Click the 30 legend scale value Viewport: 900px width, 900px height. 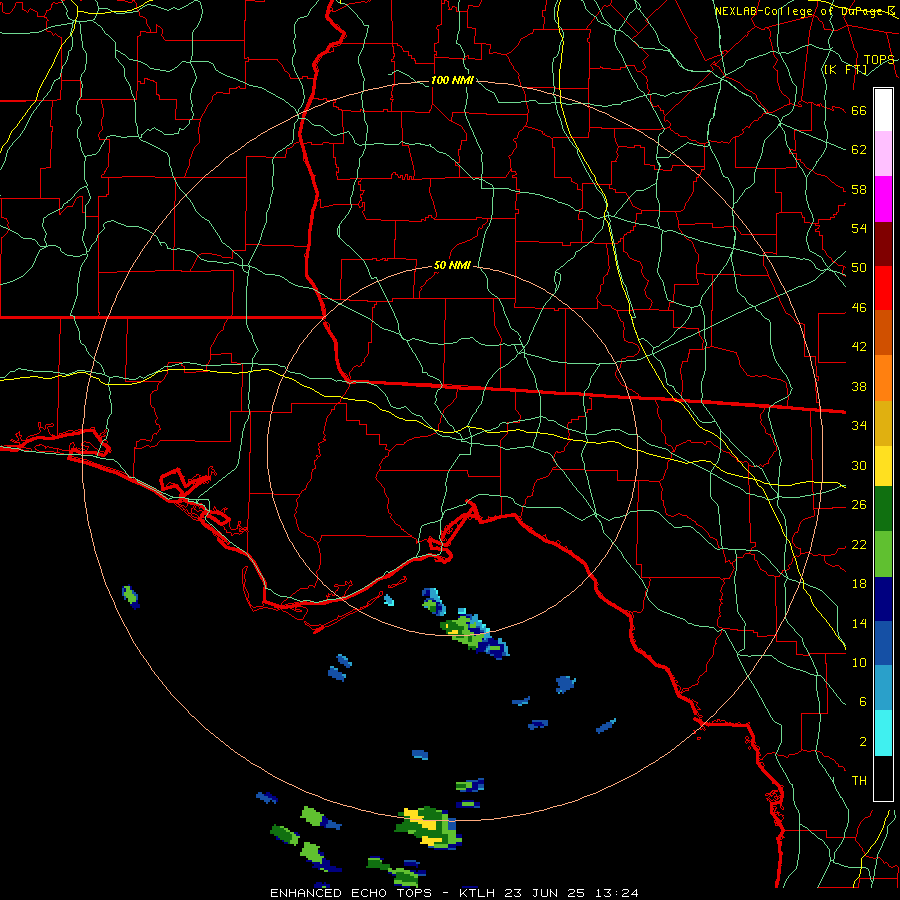pos(859,465)
